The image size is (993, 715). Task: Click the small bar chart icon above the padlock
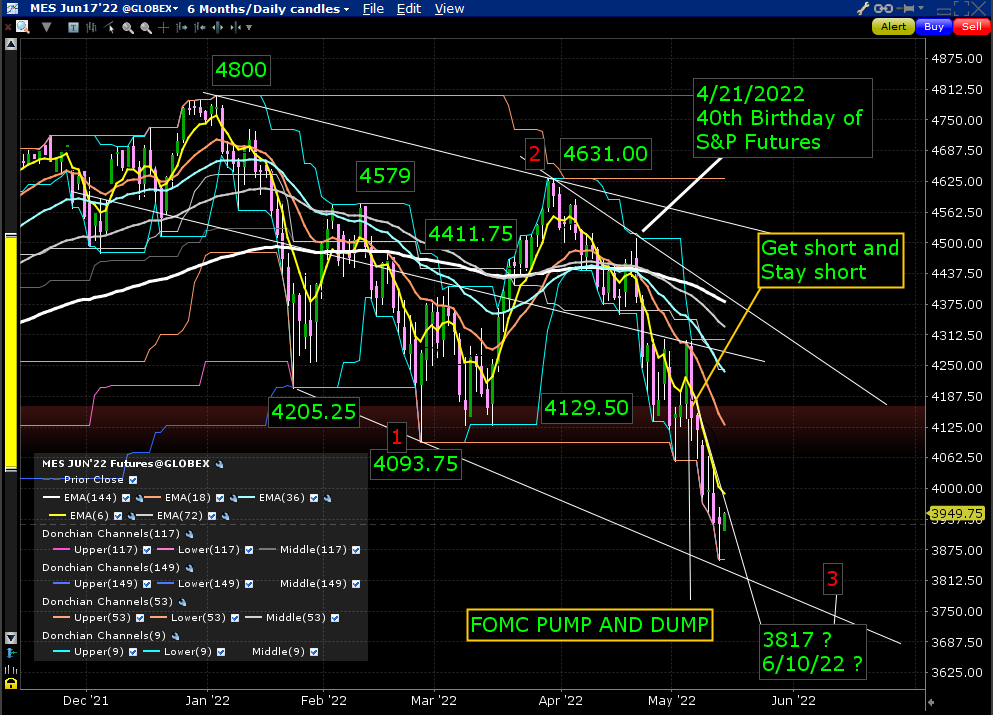11,669
